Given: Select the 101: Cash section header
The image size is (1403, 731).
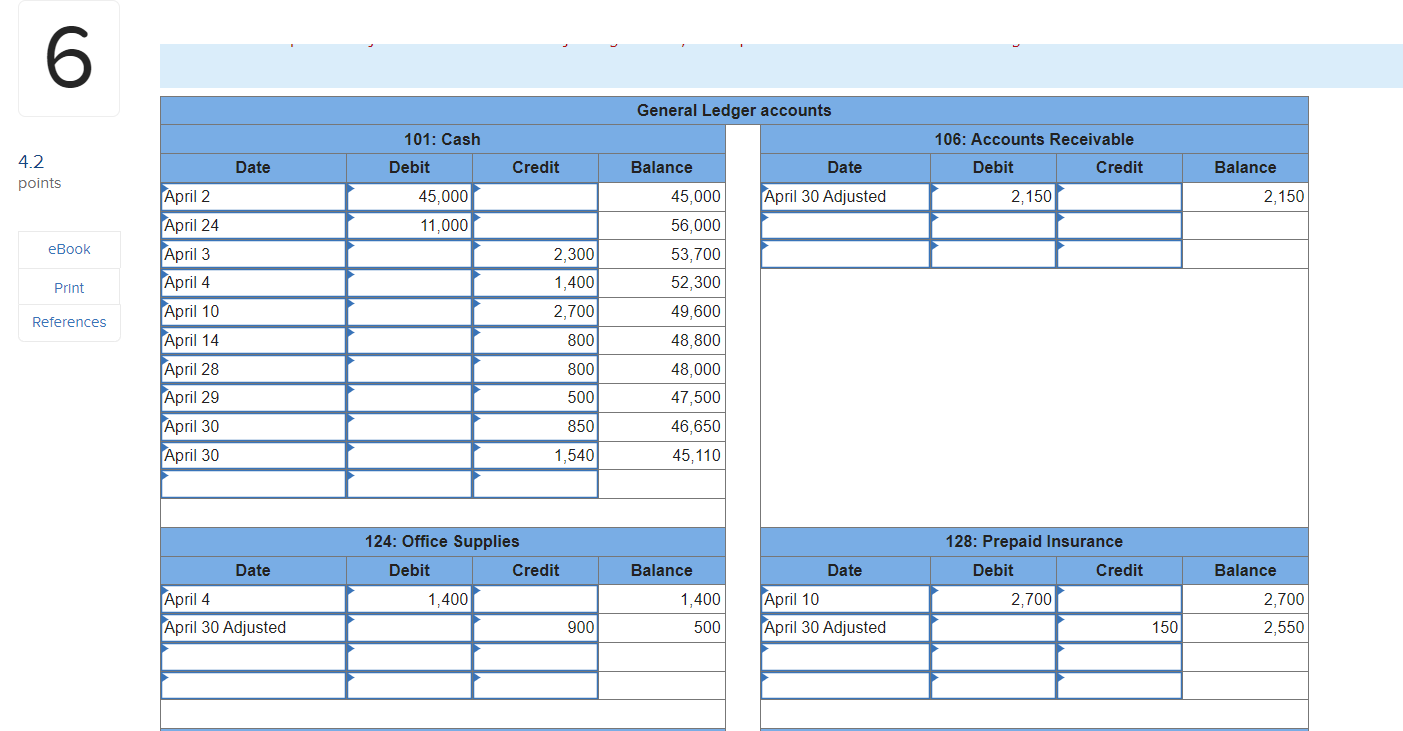Looking at the screenshot, I should click(443, 139).
